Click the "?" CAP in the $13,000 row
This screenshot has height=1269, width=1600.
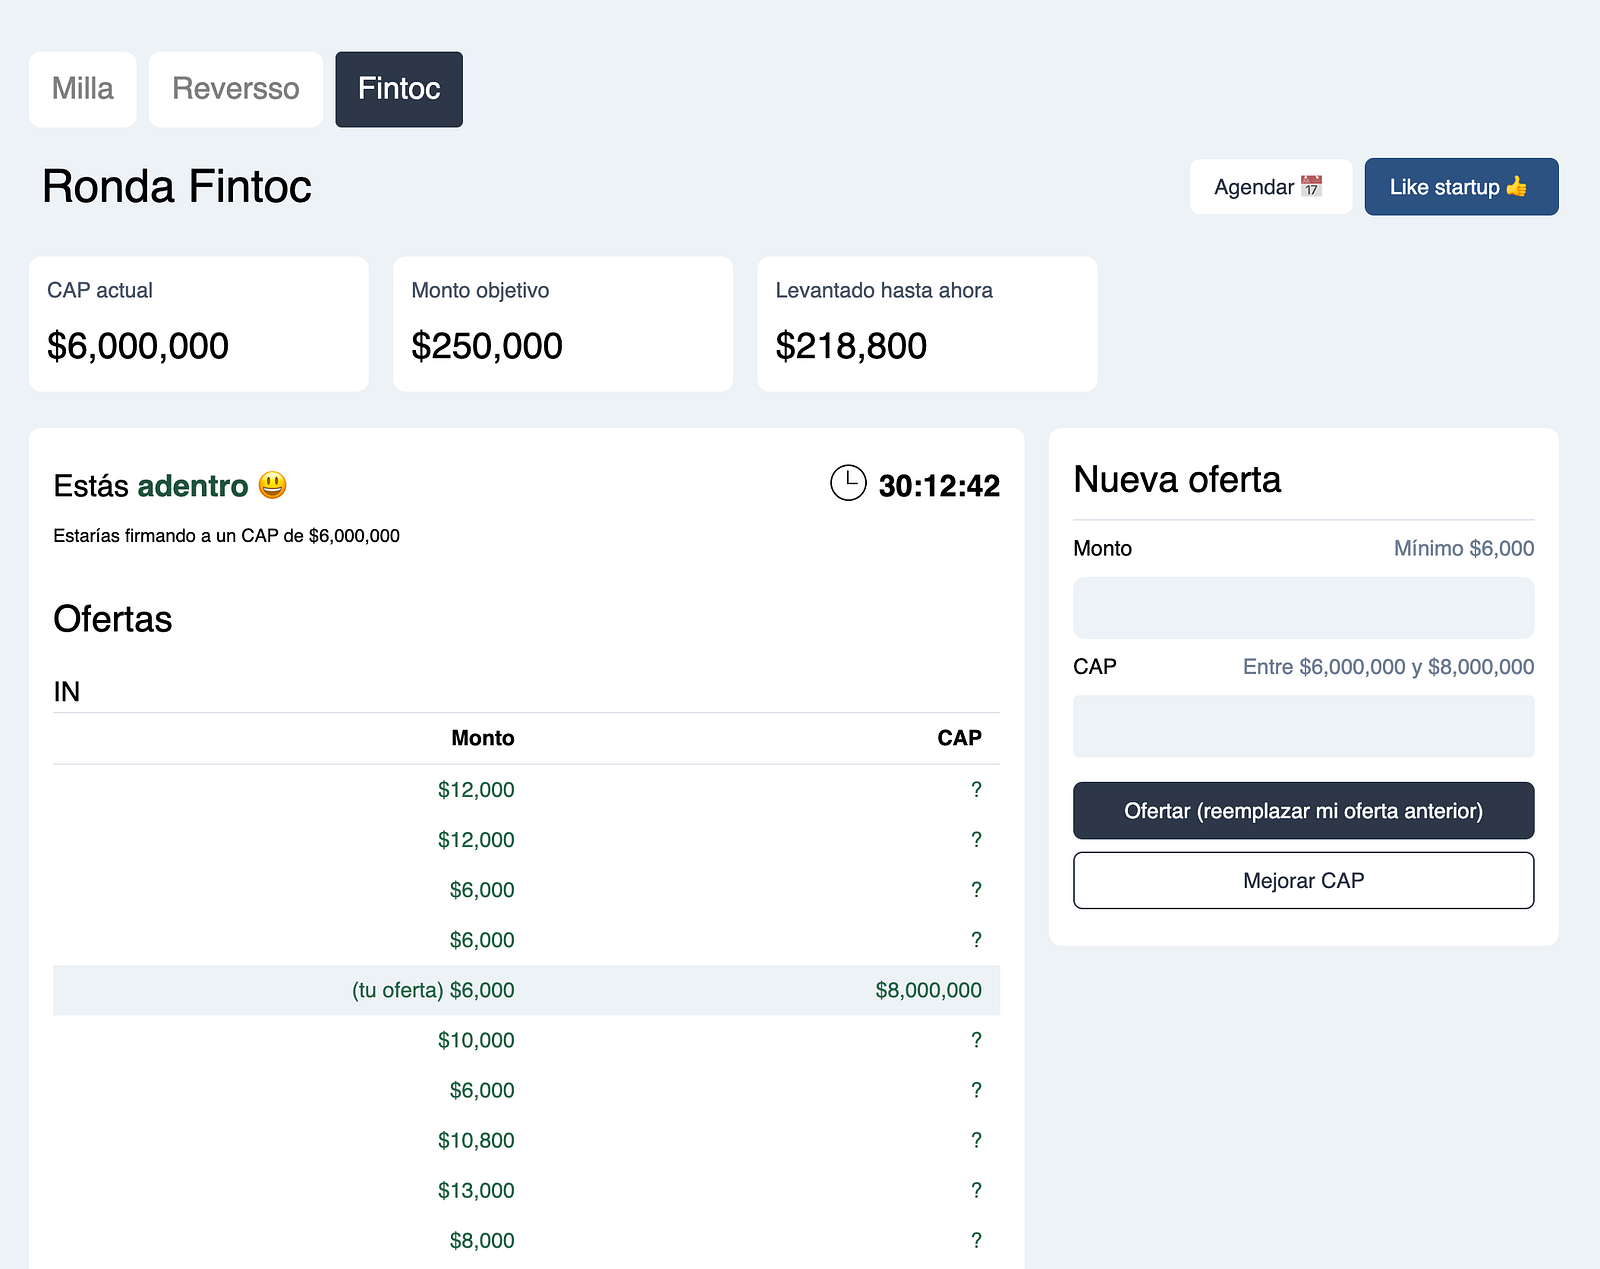pyautogui.click(x=977, y=1190)
